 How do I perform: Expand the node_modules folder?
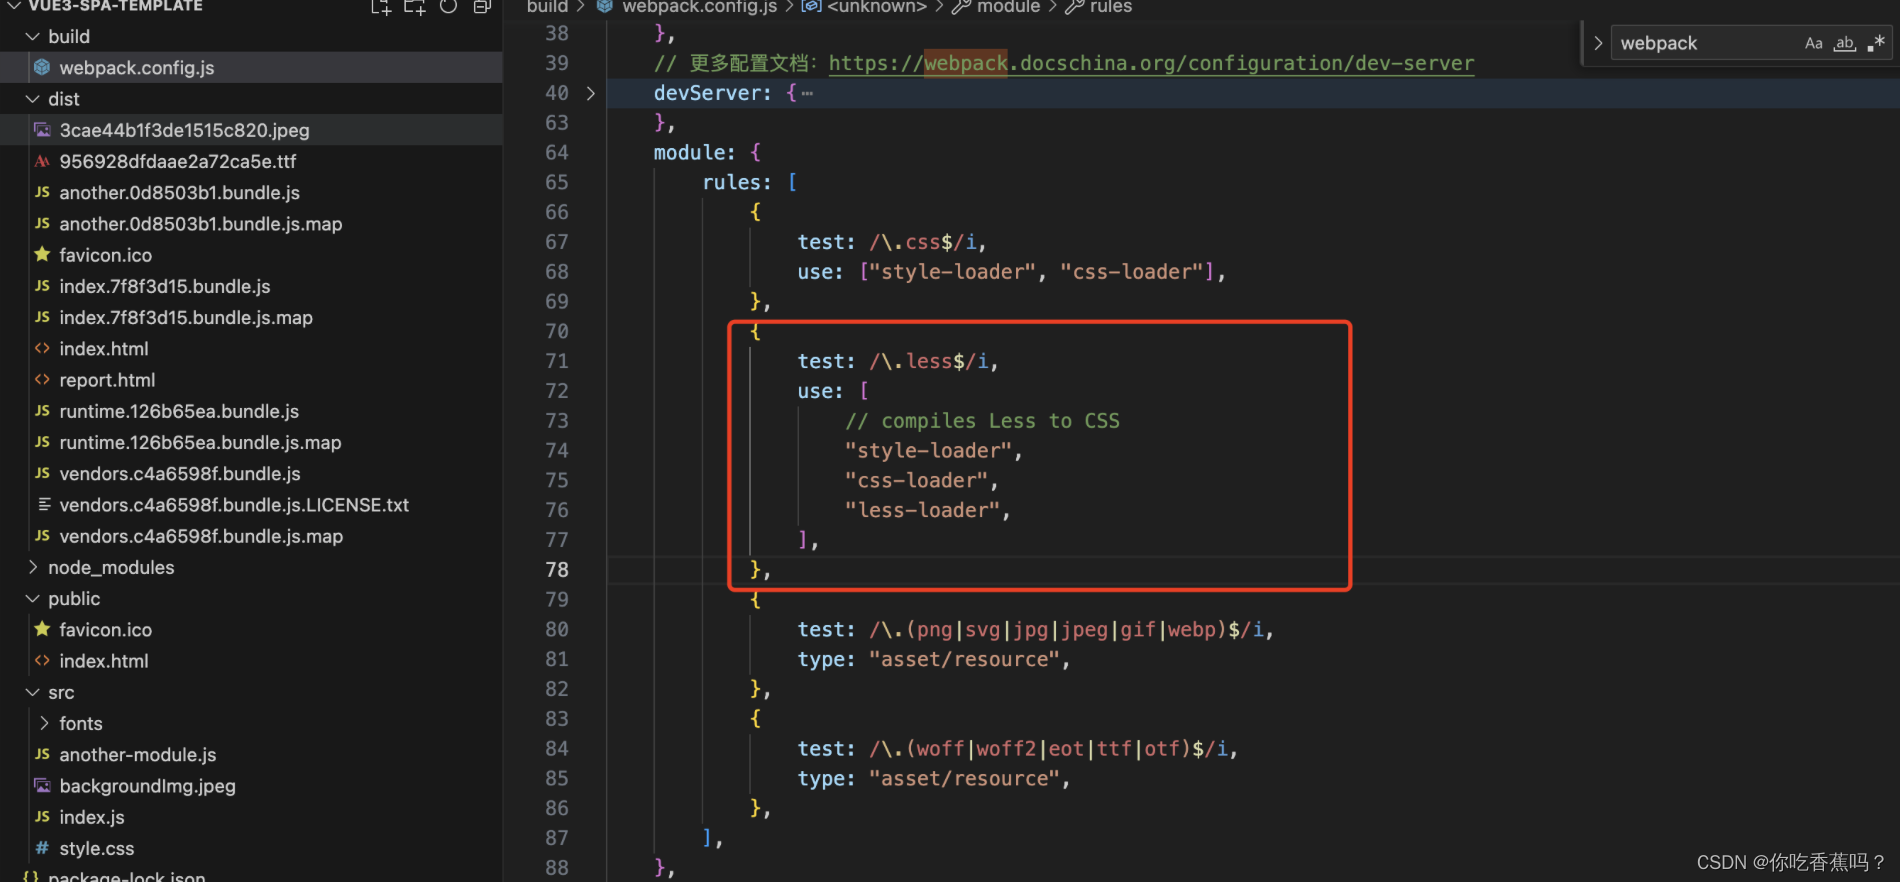32,567
